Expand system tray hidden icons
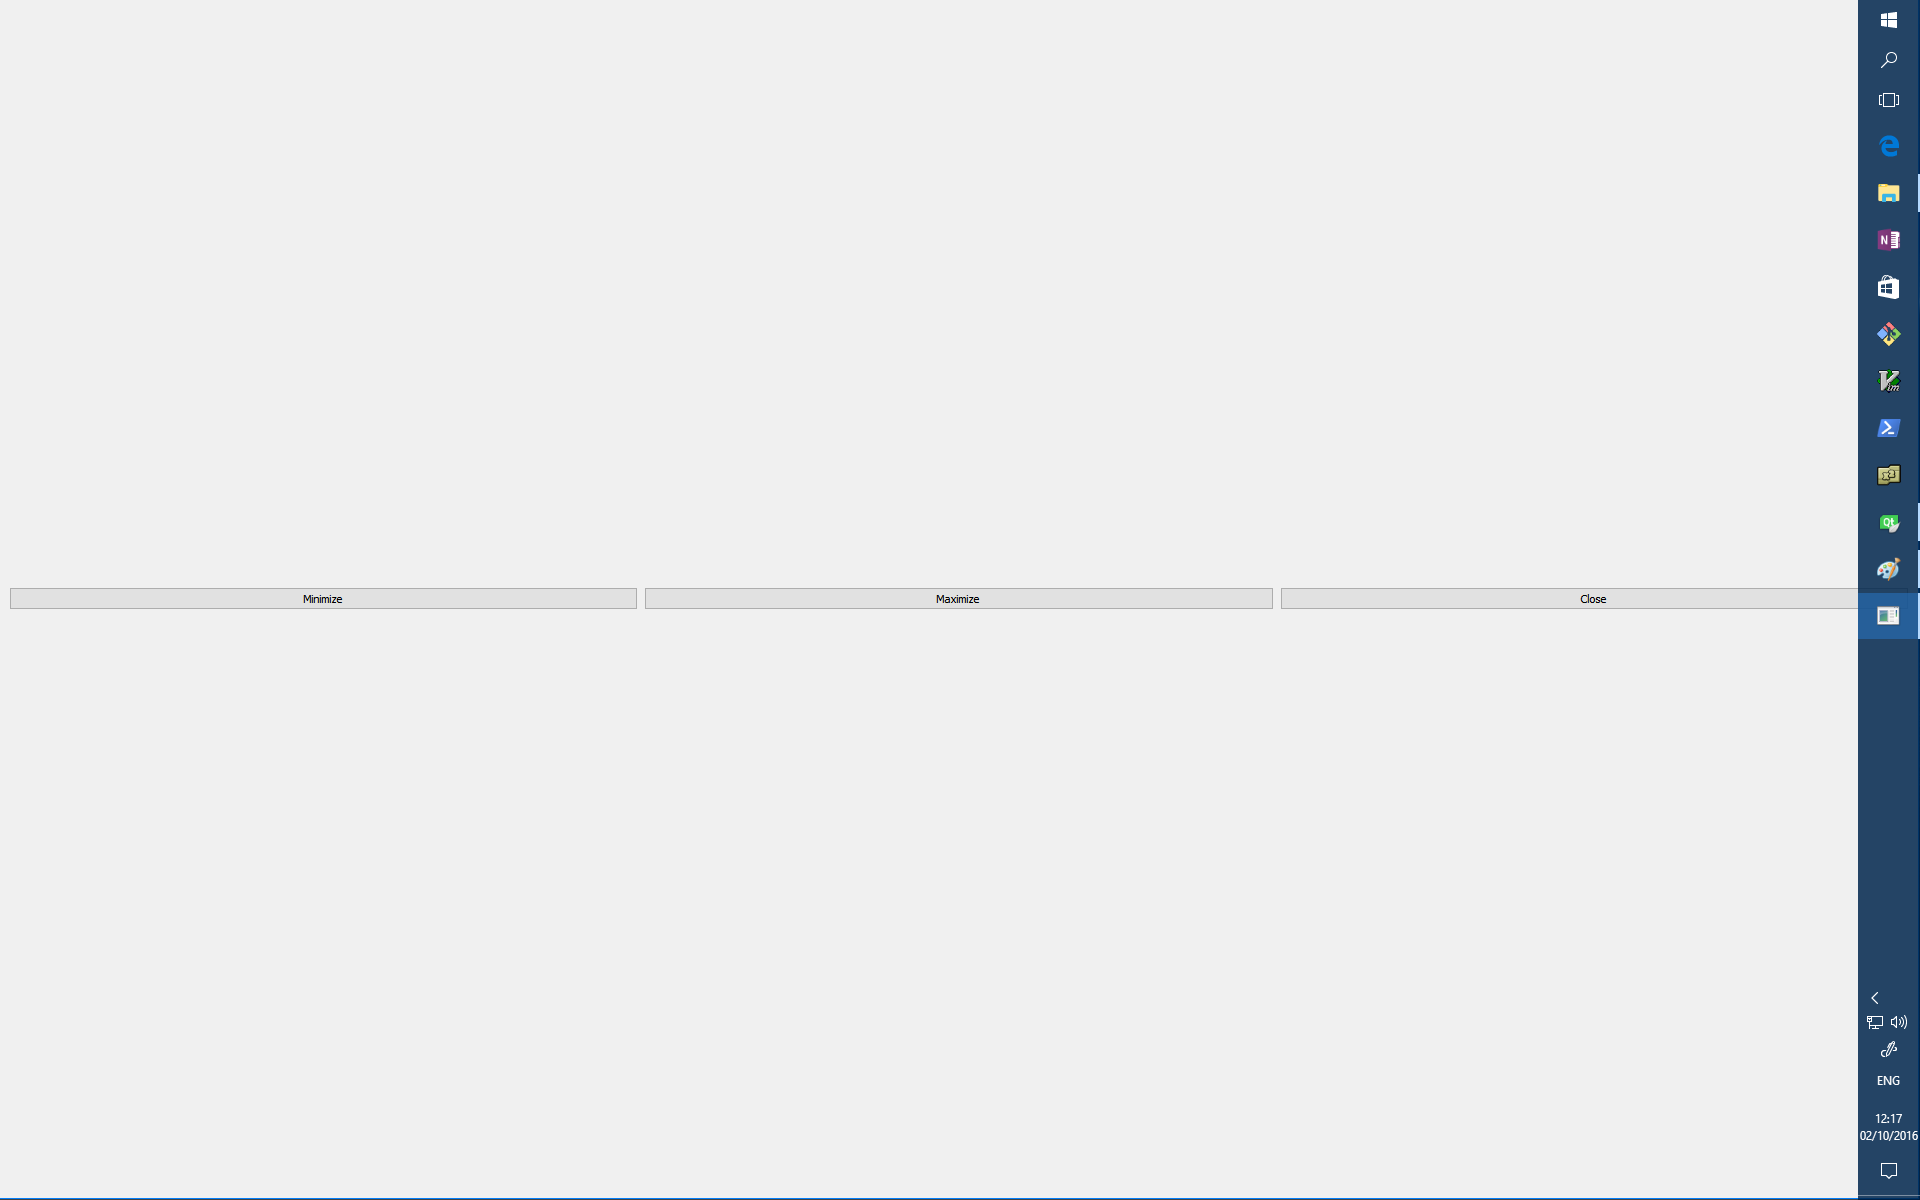Screen dimensions: 1920x1200 point(1876,997)
